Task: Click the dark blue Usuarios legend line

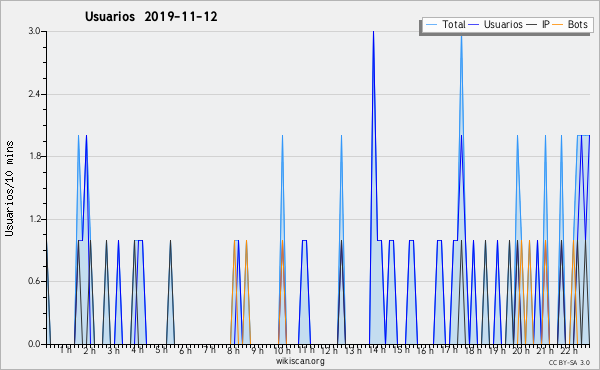Action: (474, 25)
